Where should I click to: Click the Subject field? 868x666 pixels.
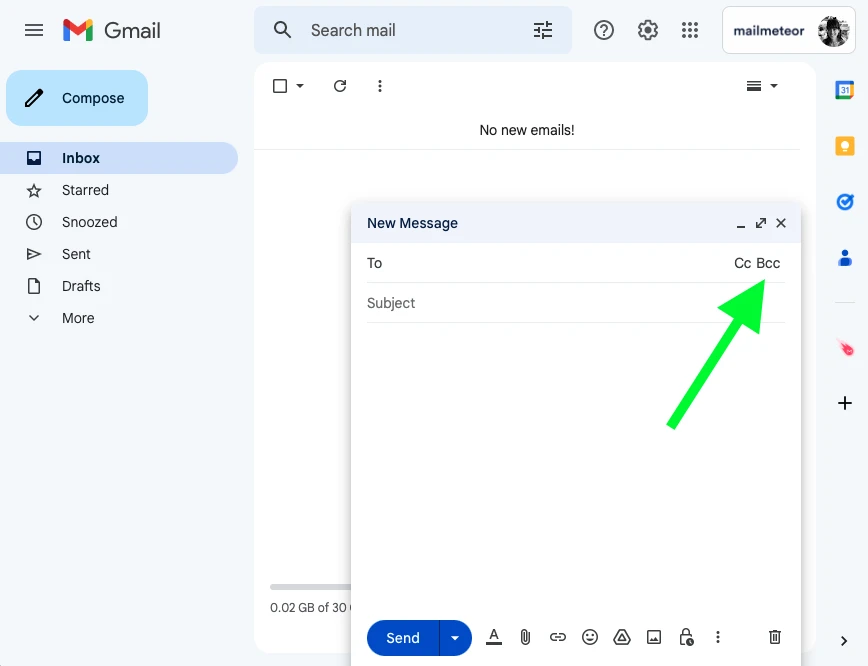tap(576, 303)
